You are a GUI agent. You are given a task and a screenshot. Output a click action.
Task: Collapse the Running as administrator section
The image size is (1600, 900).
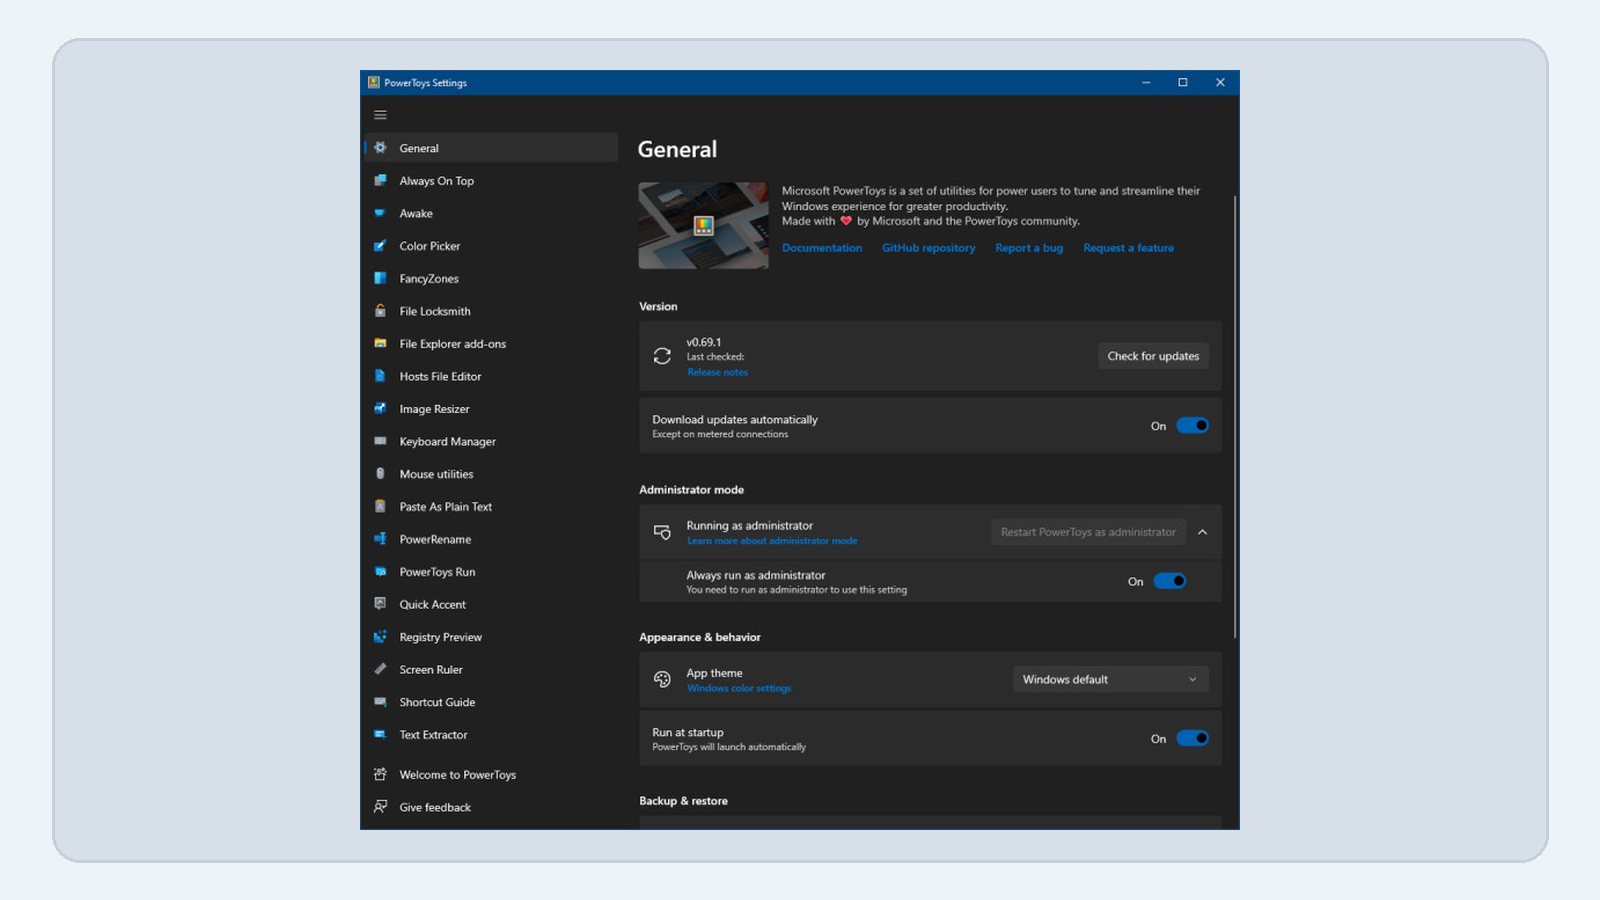point(1202,532)
